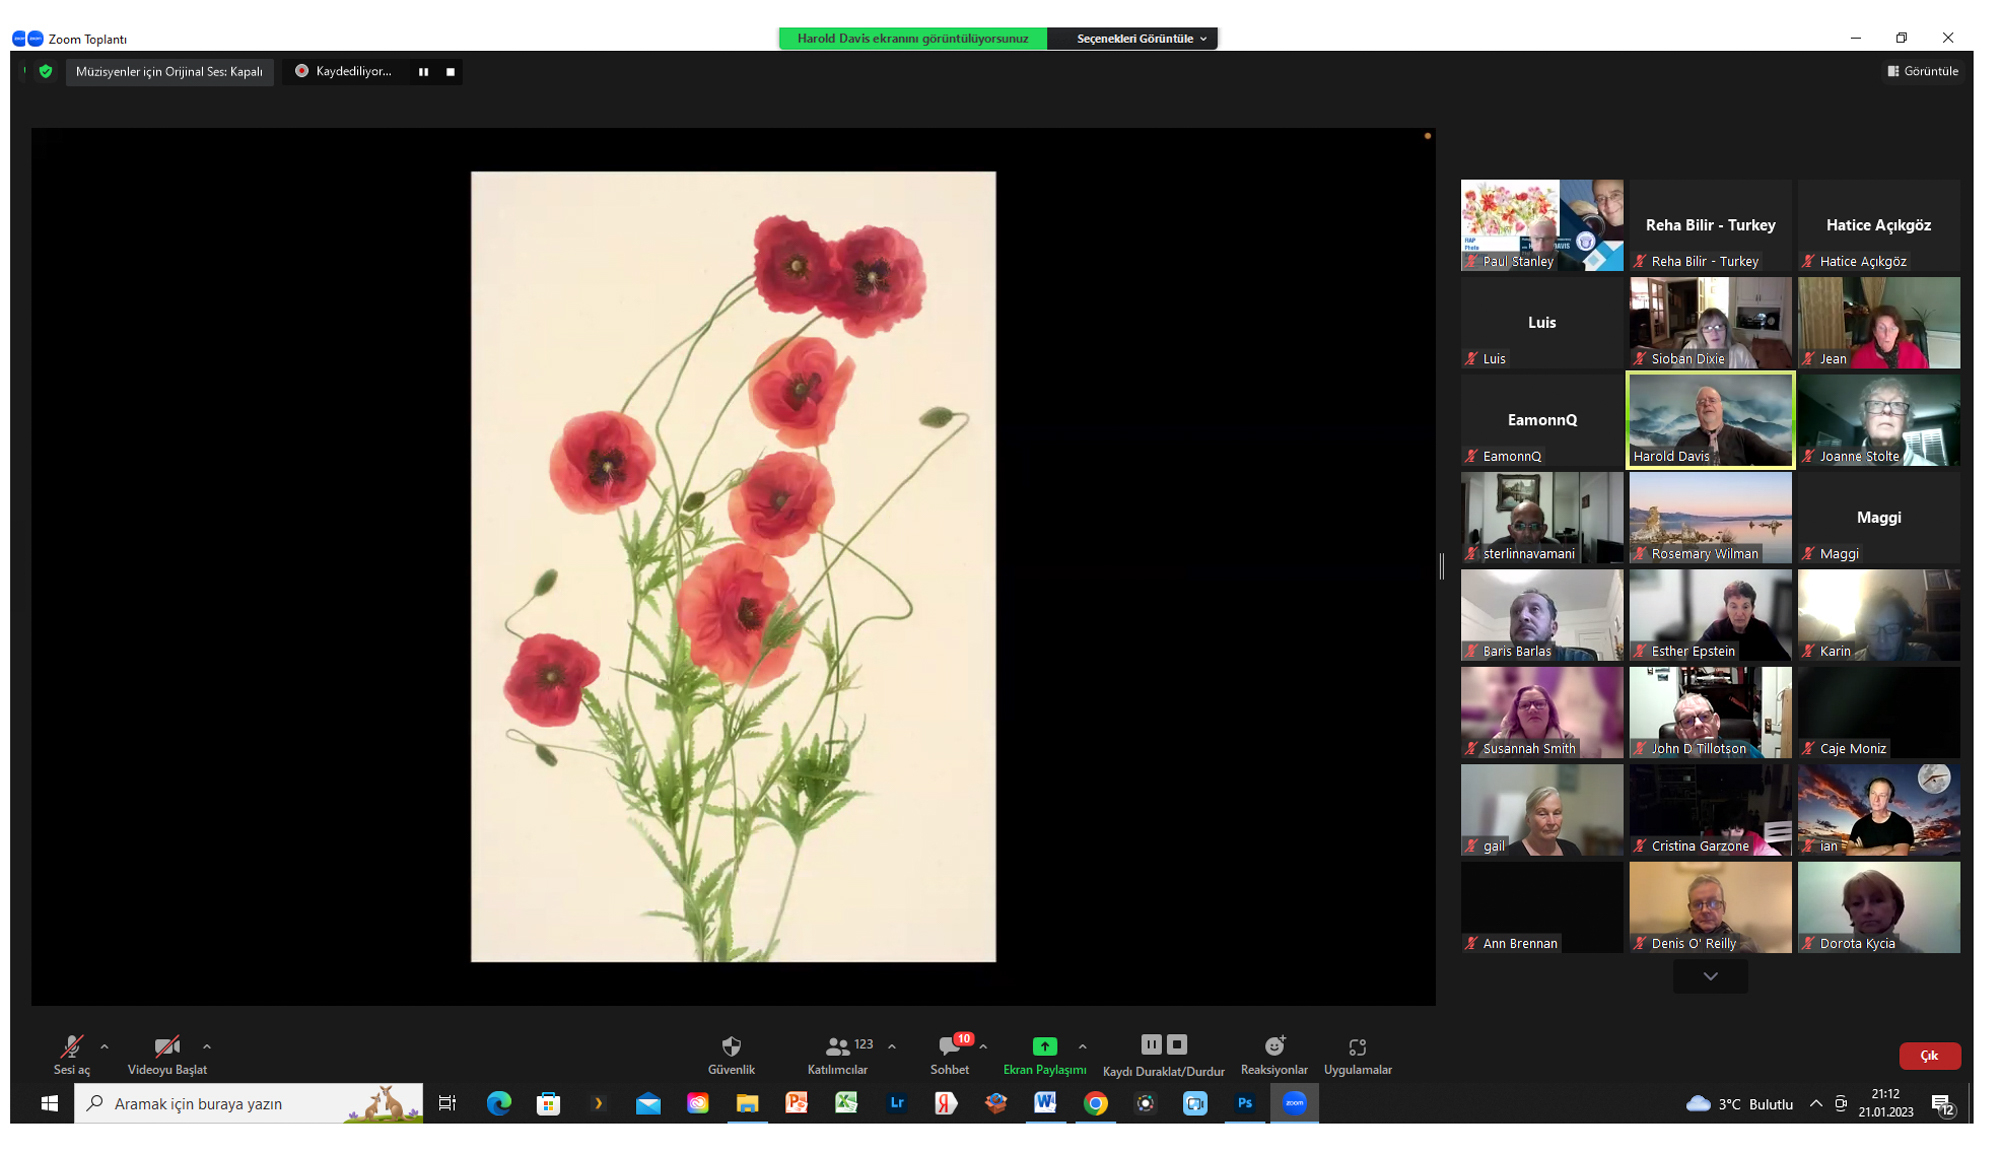Open the notification center icon
Screen dimensions: 2000x1151
click(1943, 1104)
